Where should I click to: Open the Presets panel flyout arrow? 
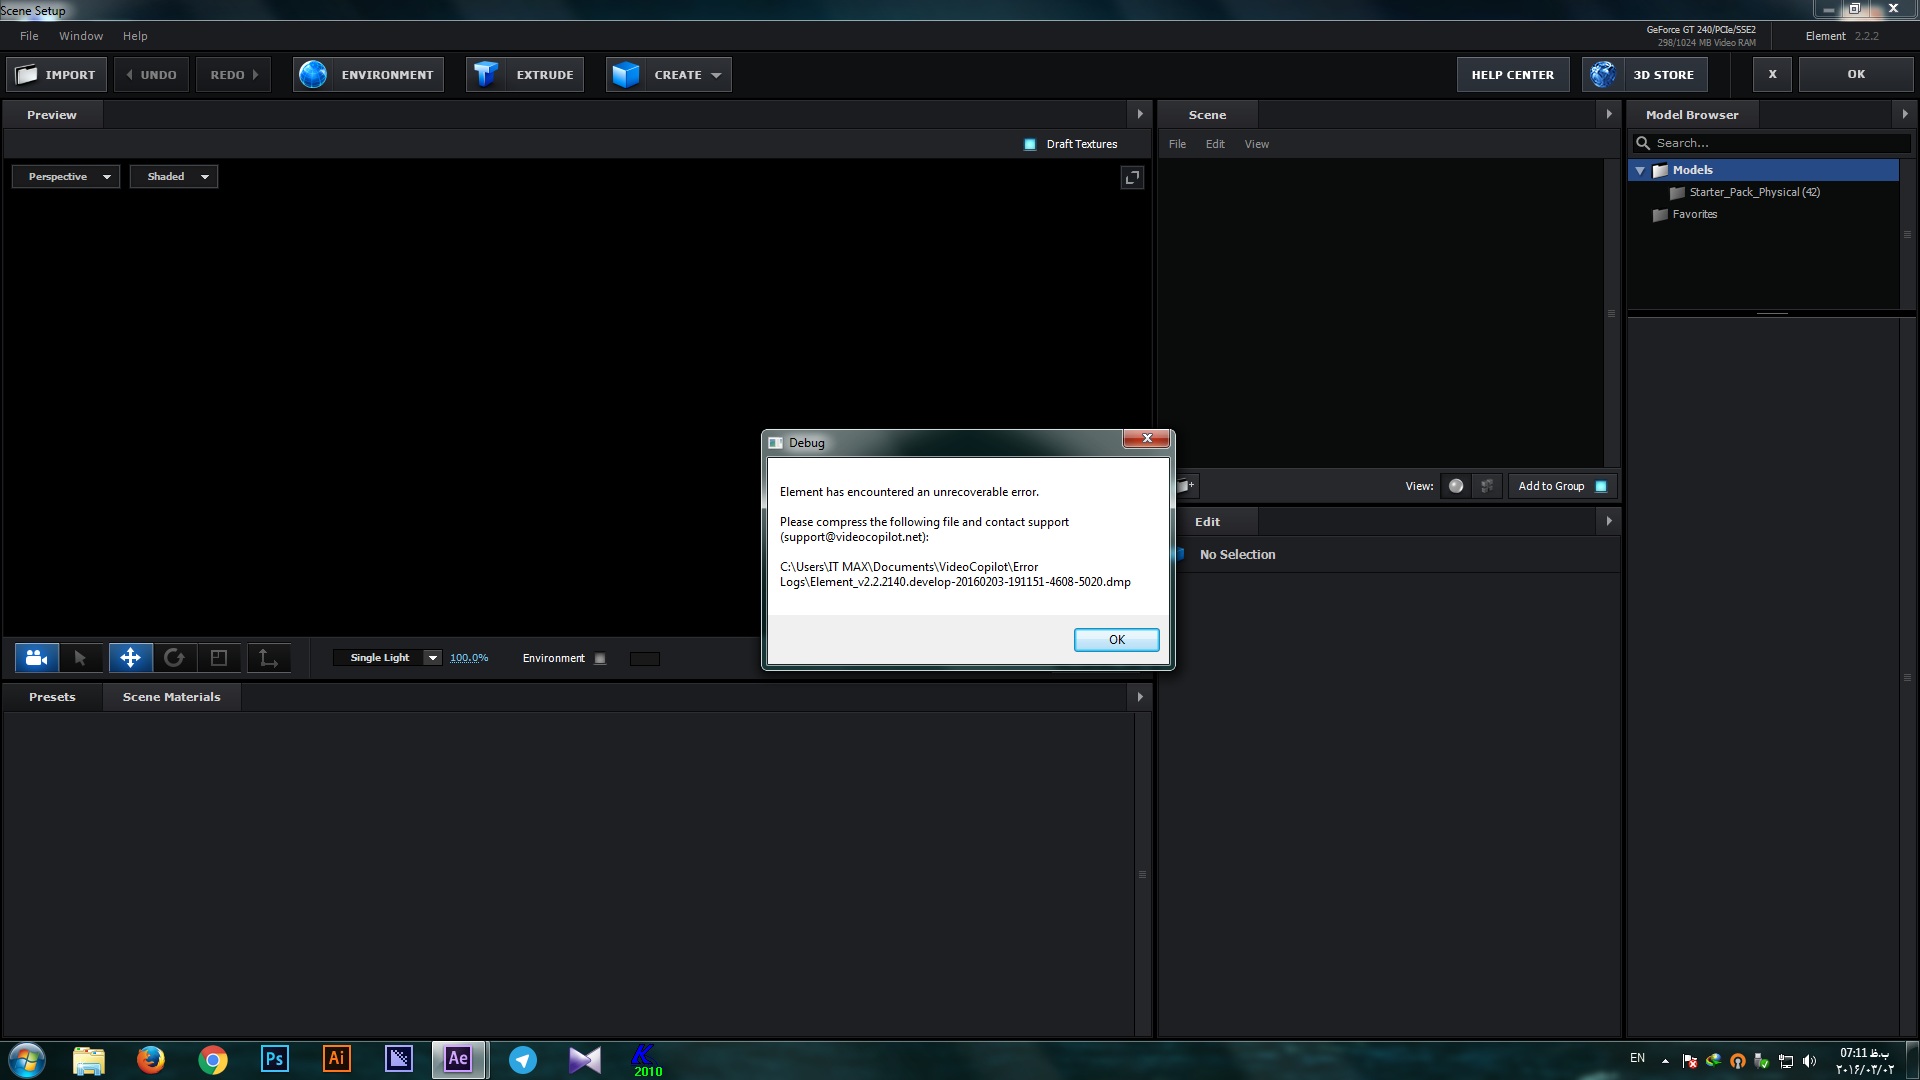(x=1140, y=696)
